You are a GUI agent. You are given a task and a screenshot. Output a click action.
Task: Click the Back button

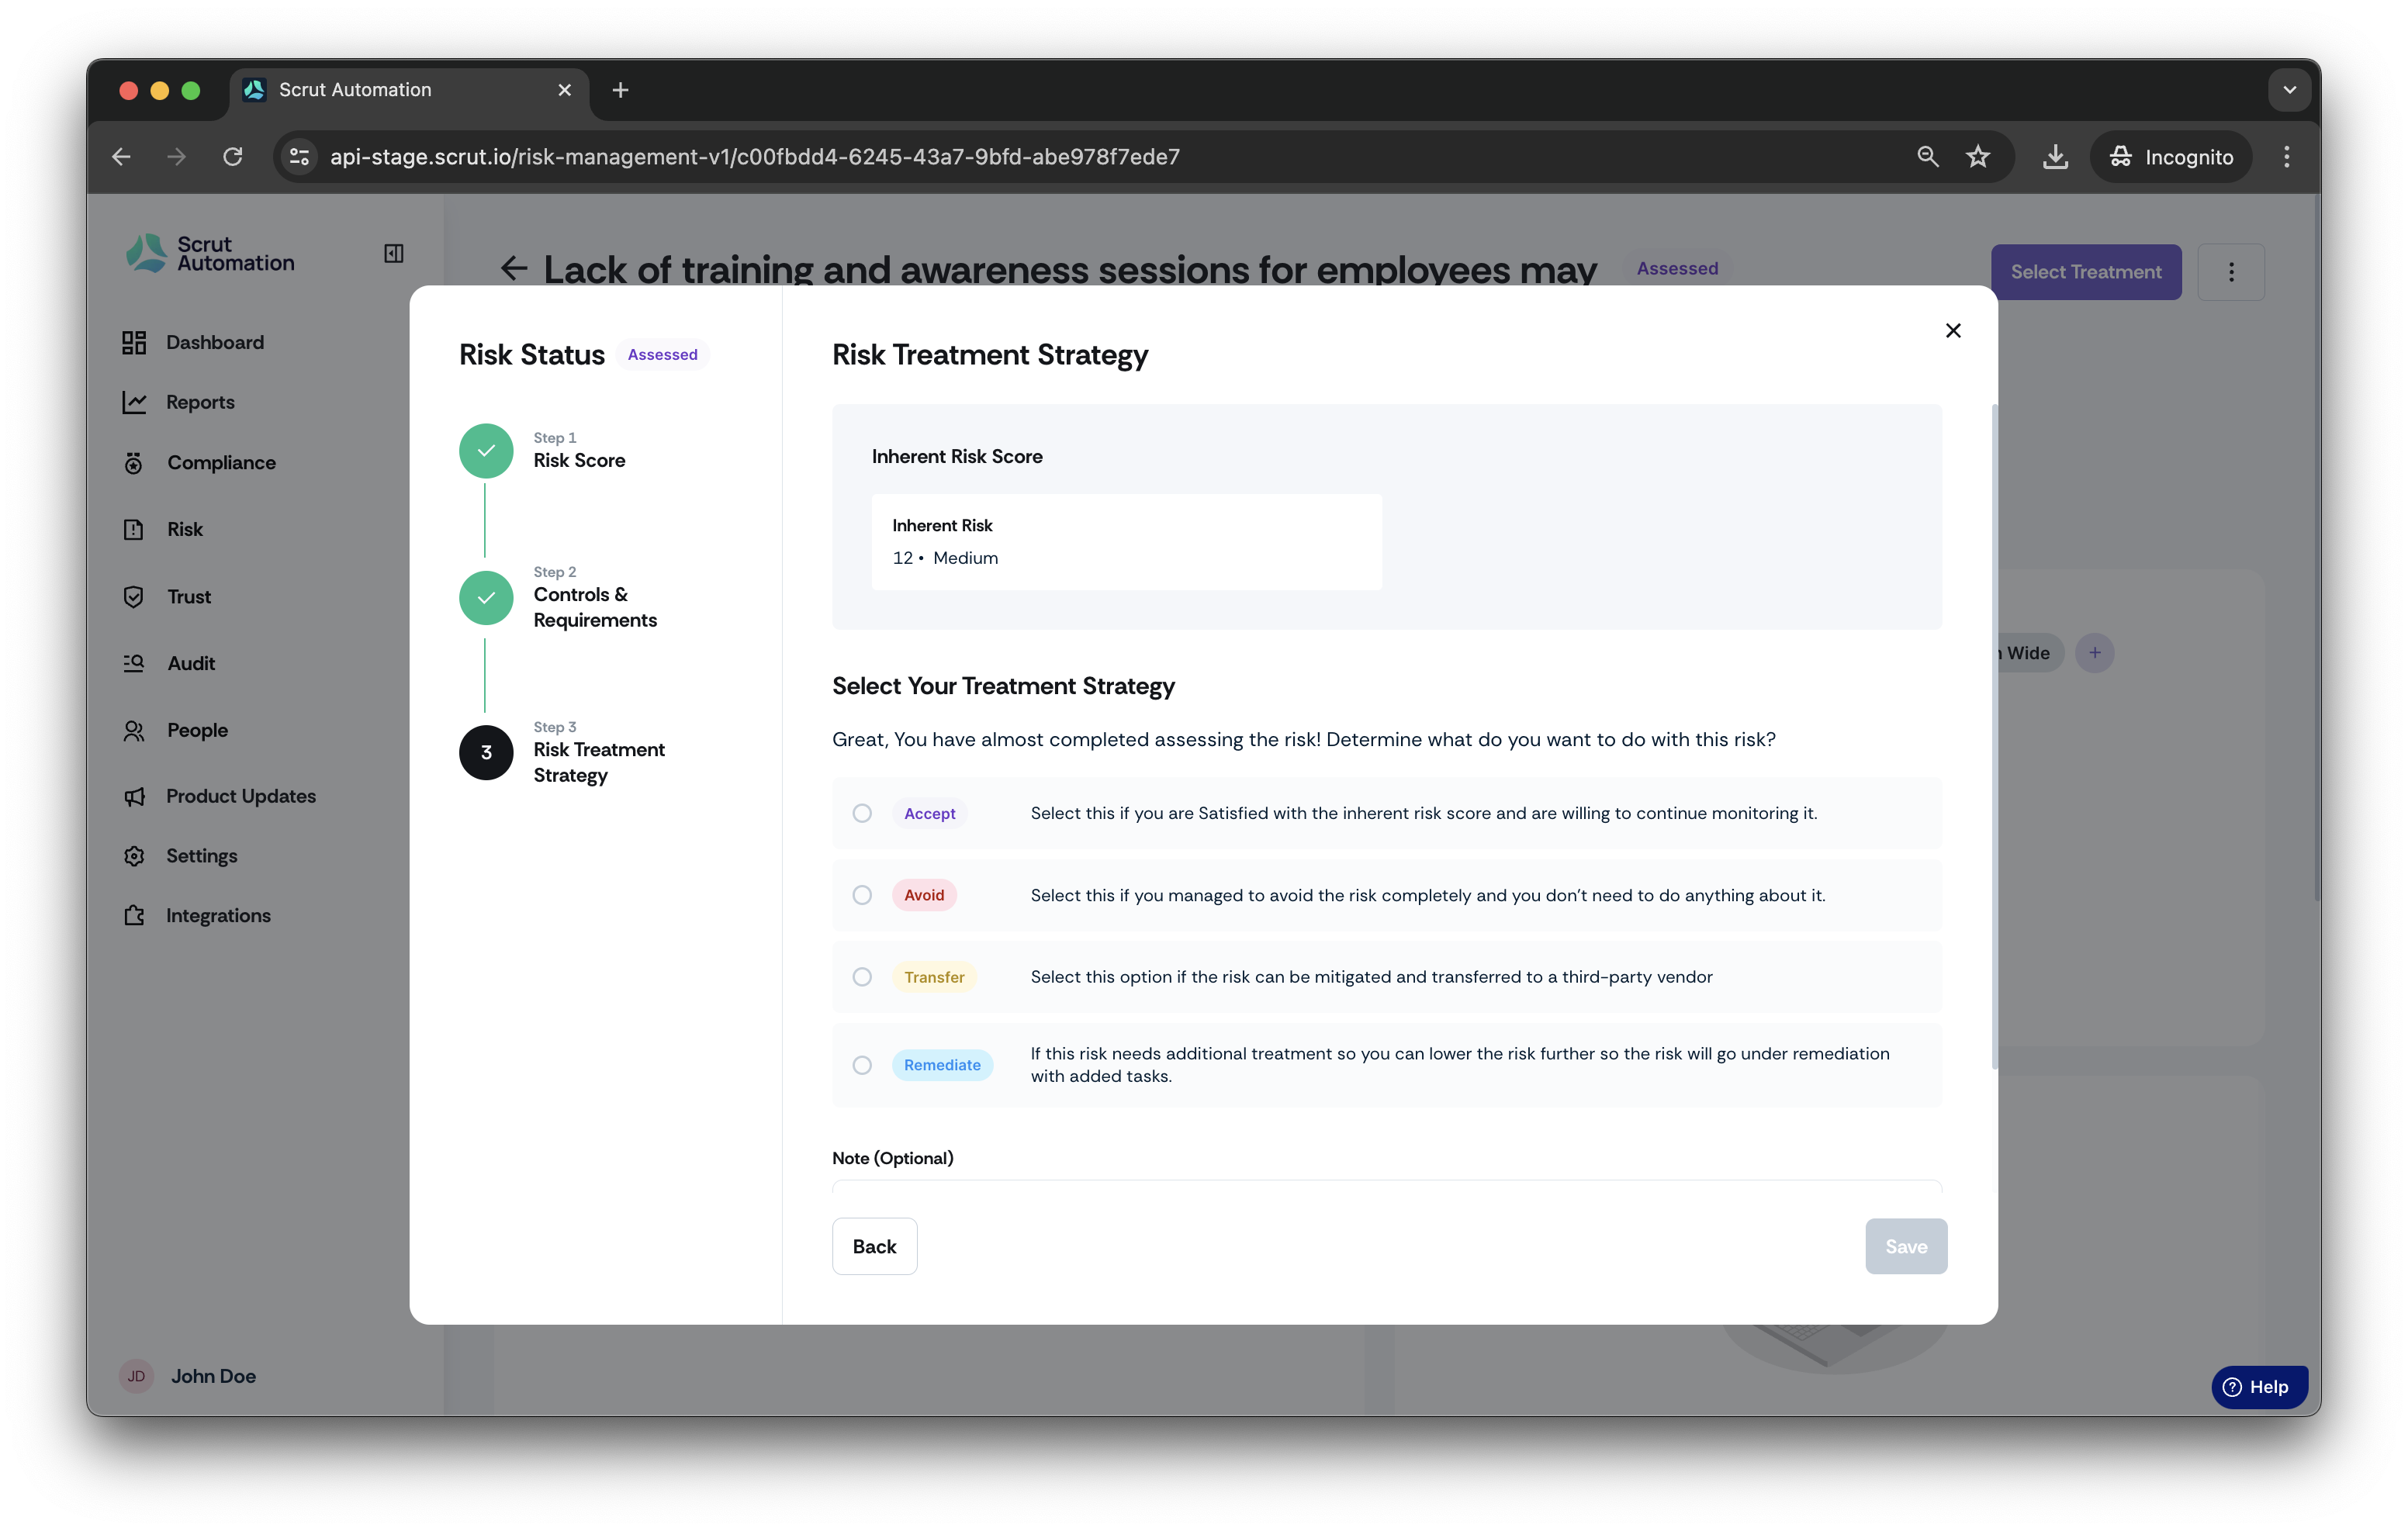pos(874,1246)
